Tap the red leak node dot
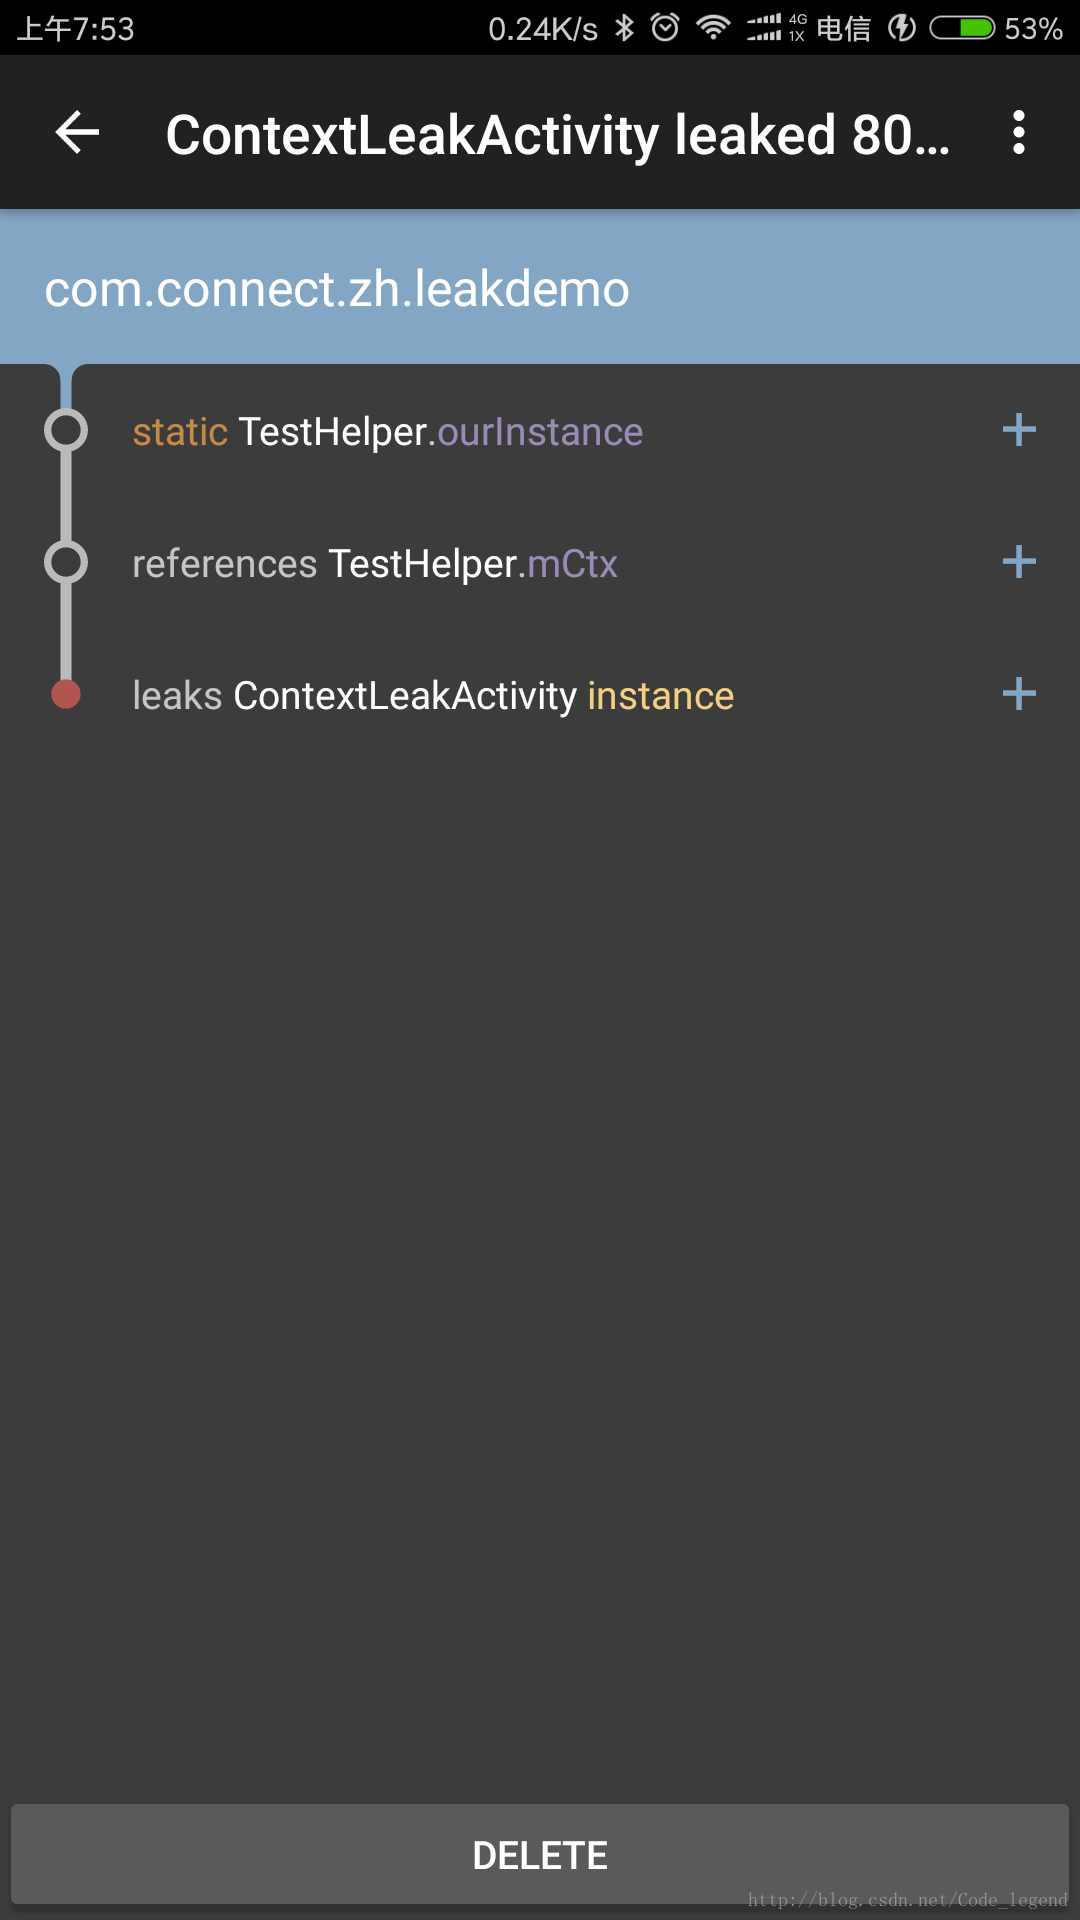 click(66, 694)
